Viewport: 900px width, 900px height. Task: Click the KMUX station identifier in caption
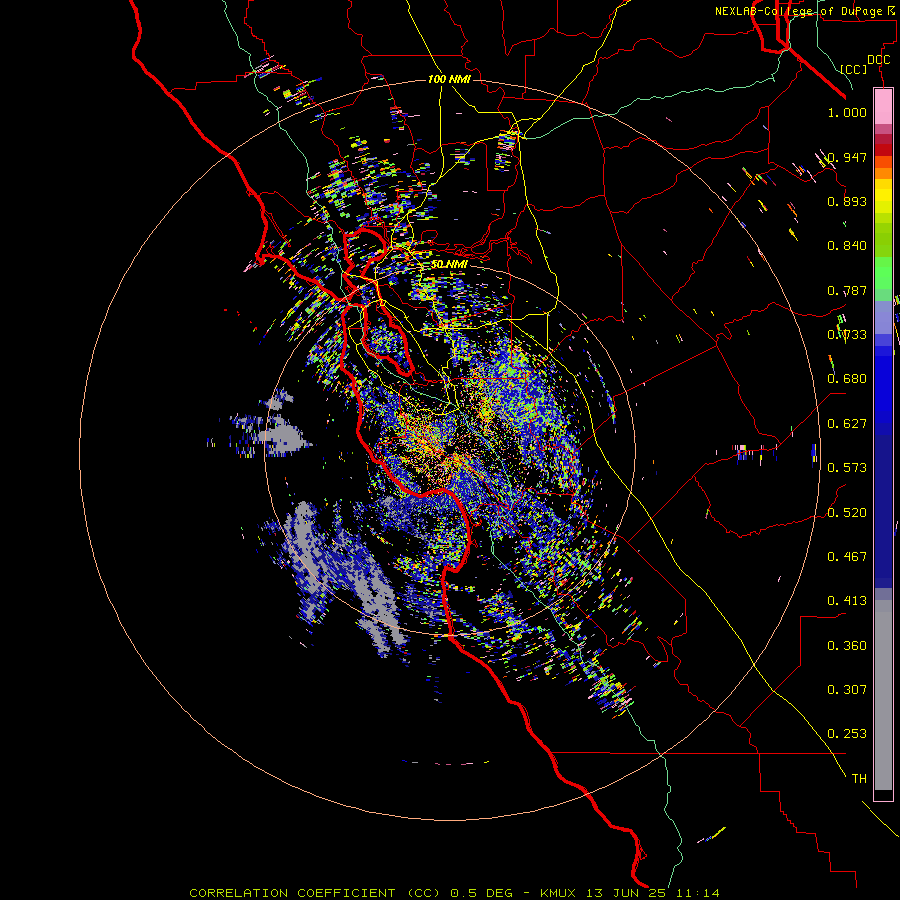560,893
